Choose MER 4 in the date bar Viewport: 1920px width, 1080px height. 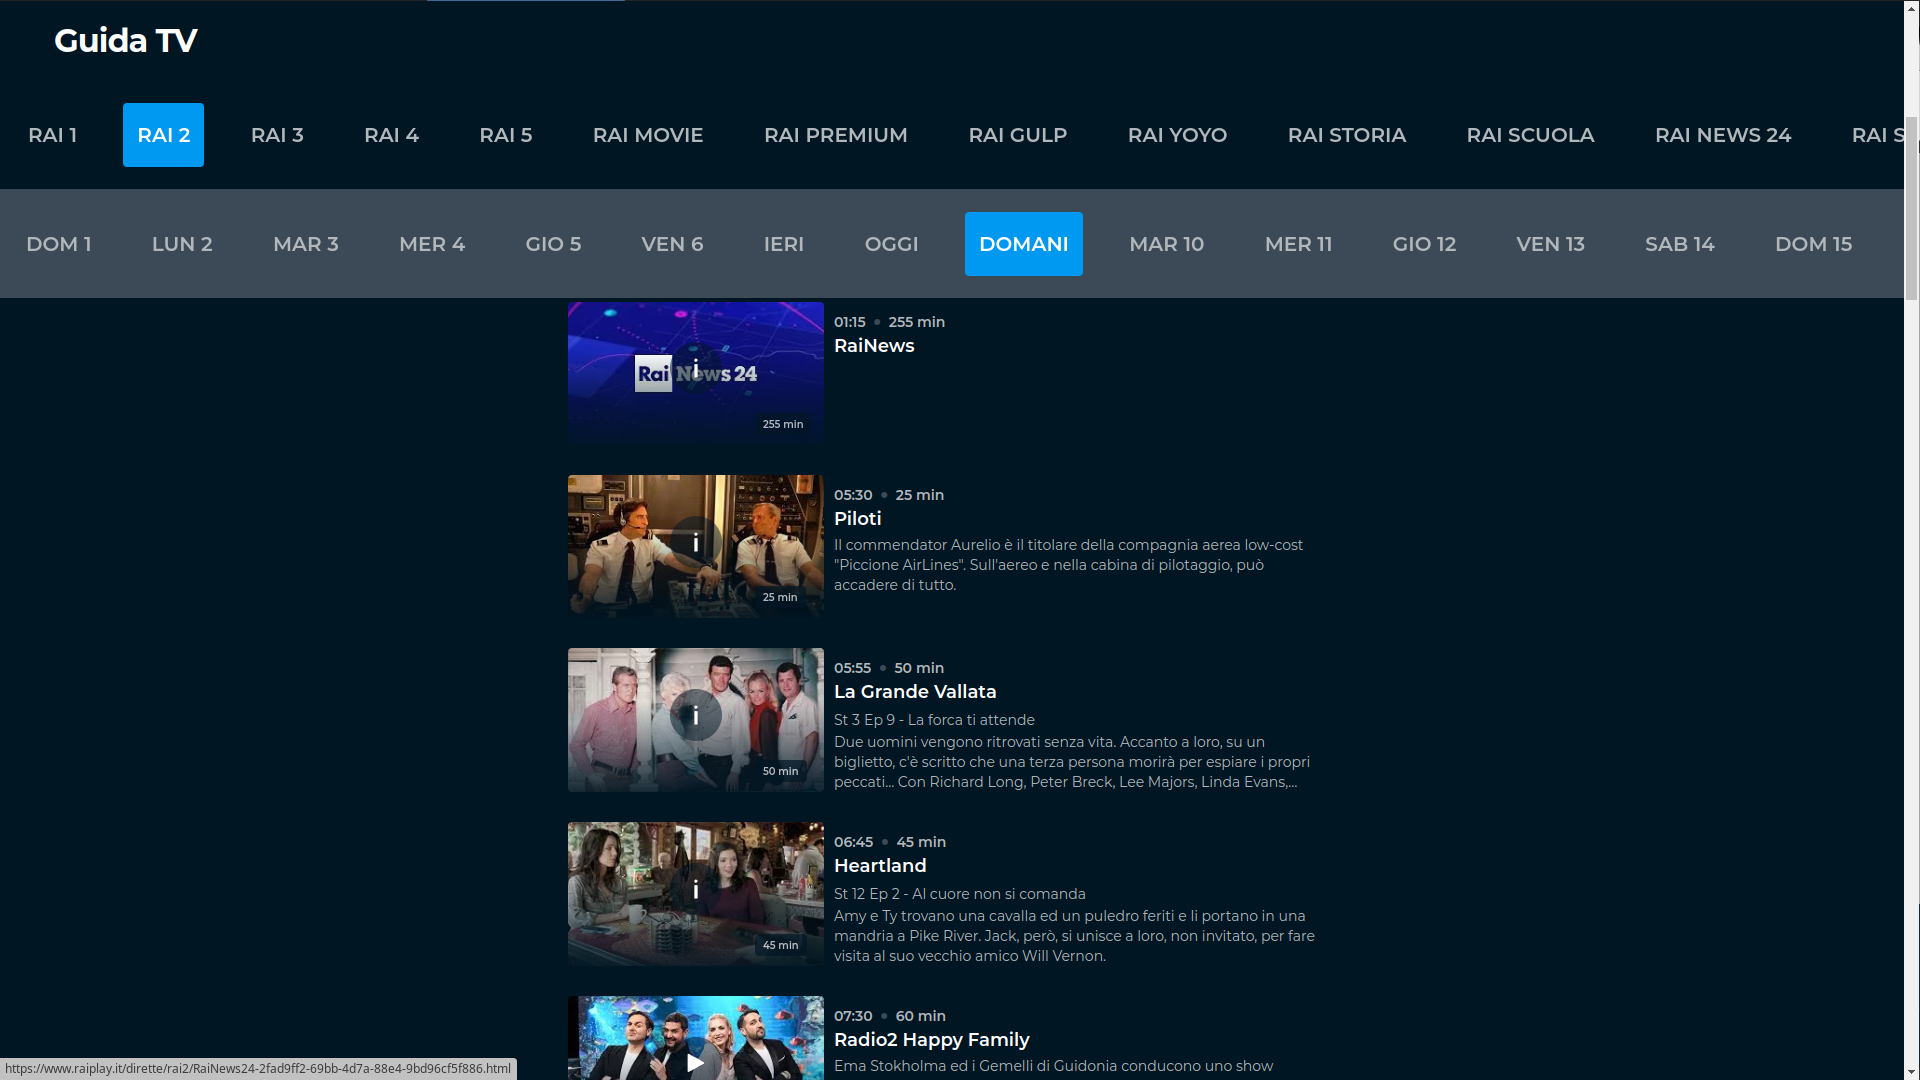[432, 244]
